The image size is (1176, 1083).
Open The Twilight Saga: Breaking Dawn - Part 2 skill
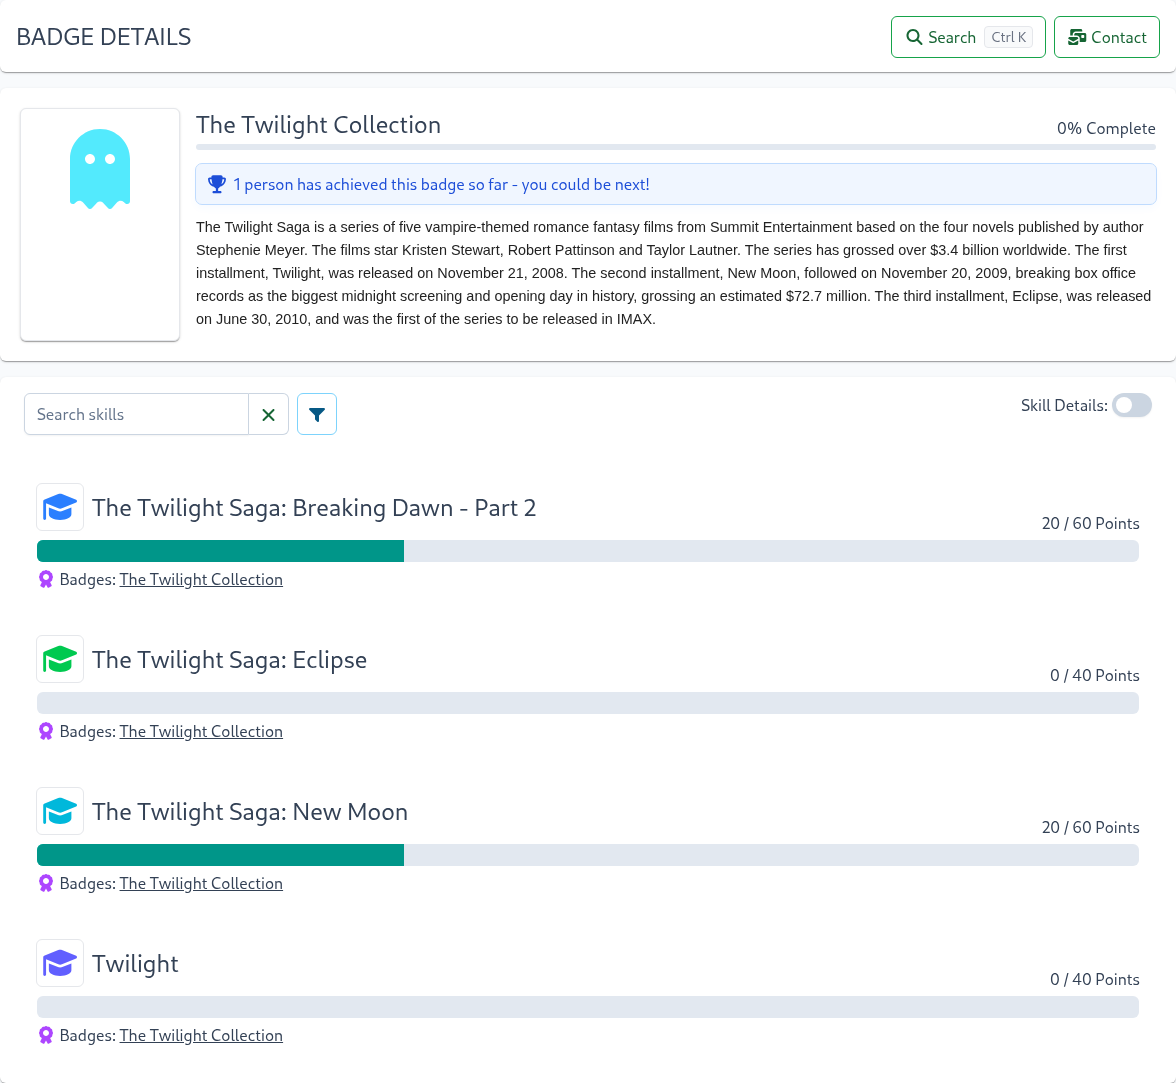click(314, 508)
